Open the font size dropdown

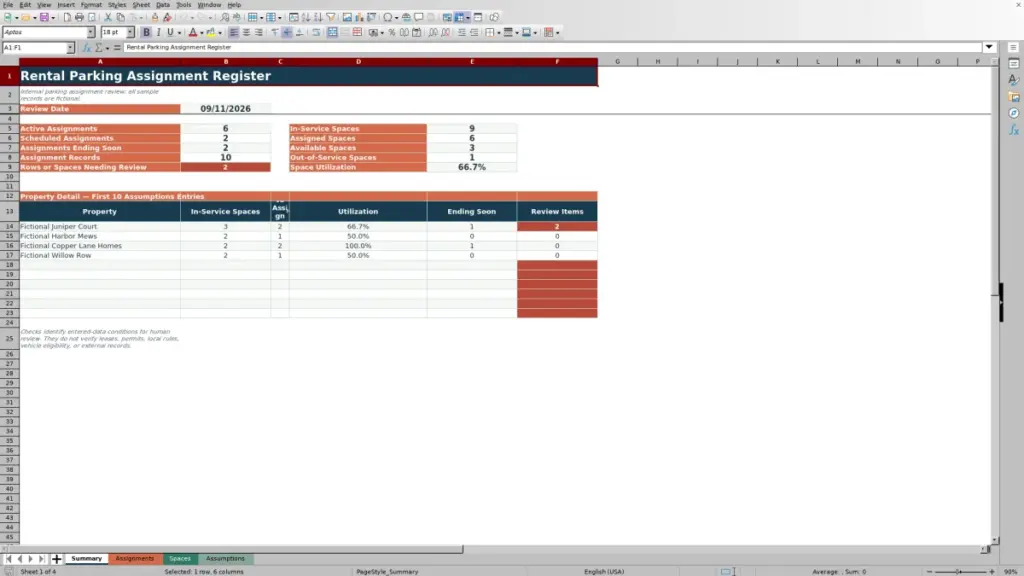click(130, 32)
